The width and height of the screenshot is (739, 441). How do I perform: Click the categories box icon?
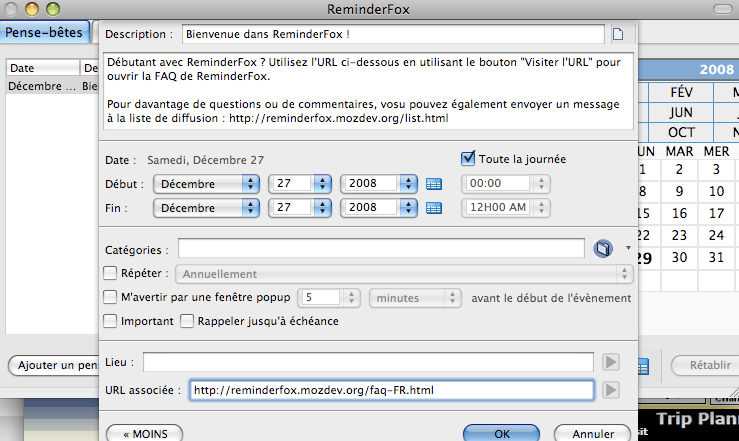(603, 248)
